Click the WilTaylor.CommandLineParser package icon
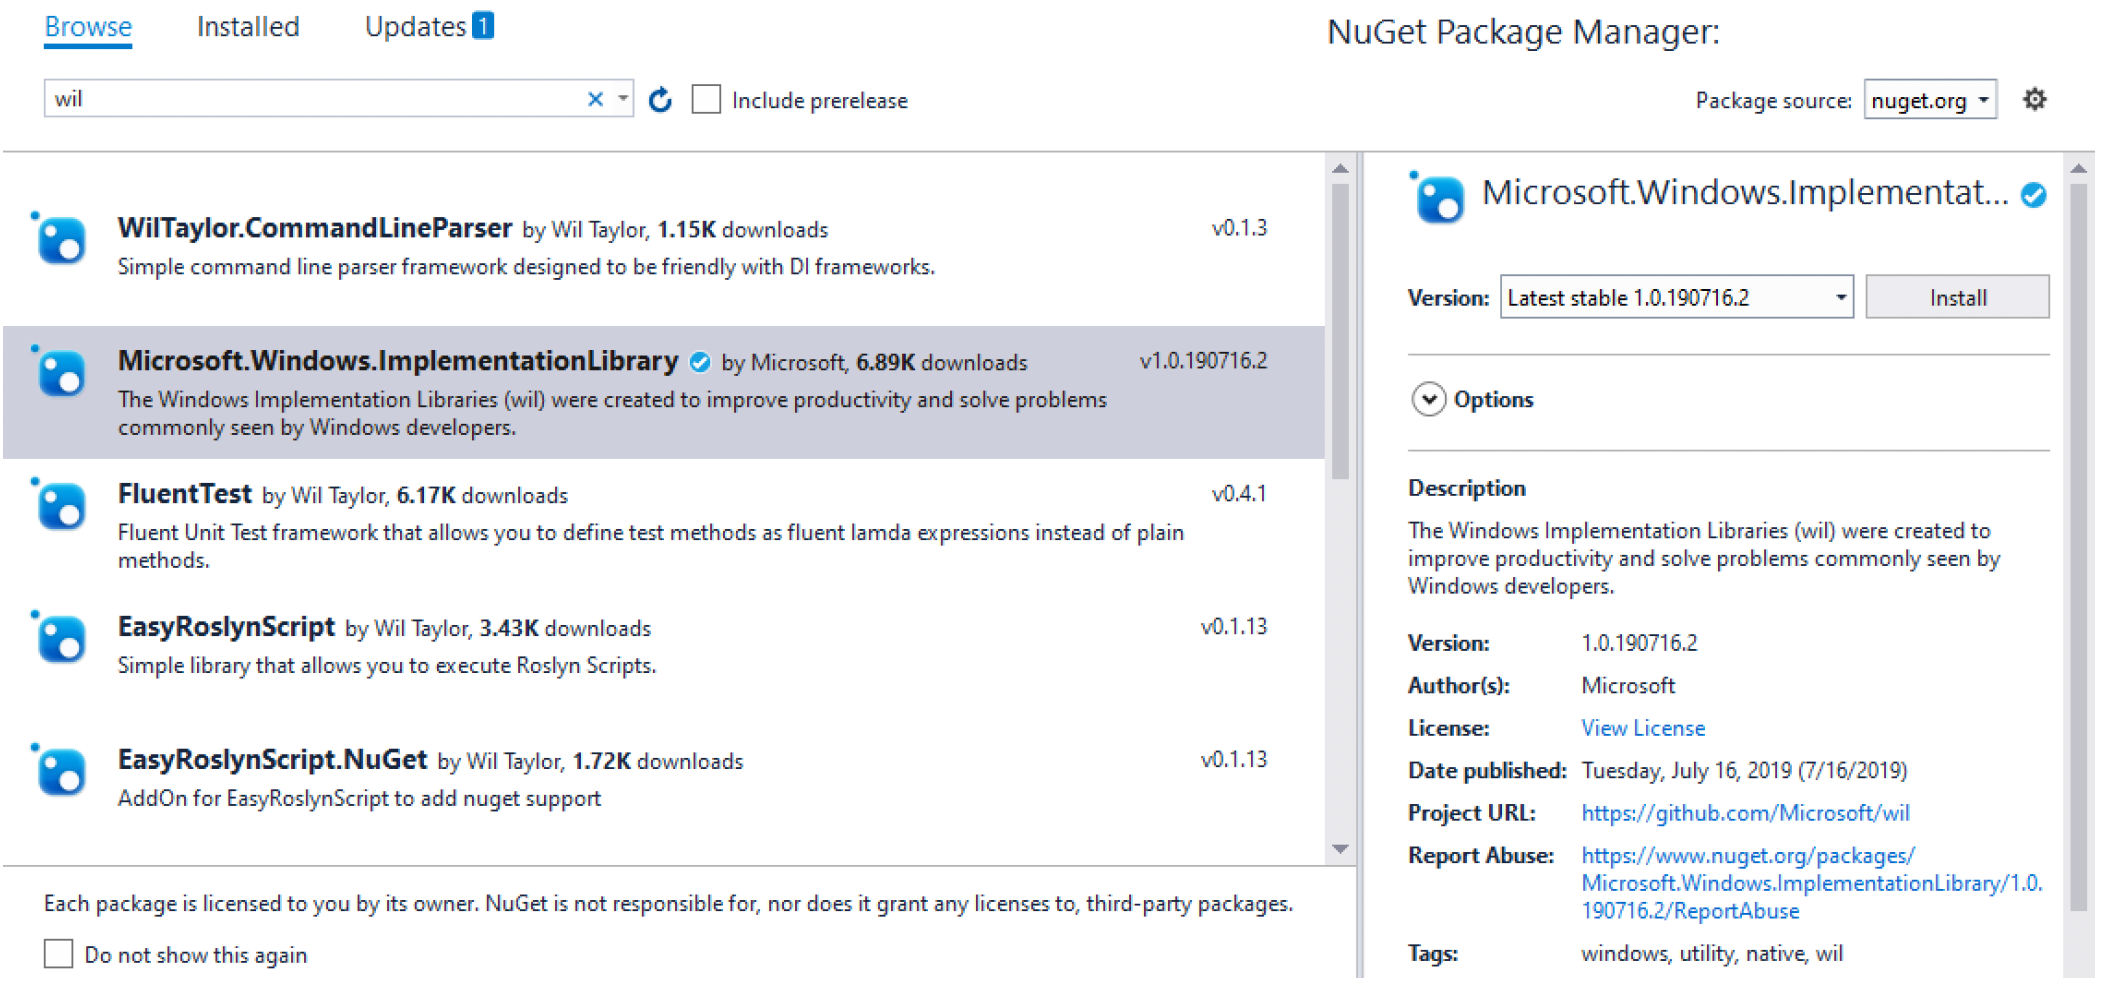The height and width of the screenshot is (1006, 2110). pyautogui.click(x=60, y=240)
